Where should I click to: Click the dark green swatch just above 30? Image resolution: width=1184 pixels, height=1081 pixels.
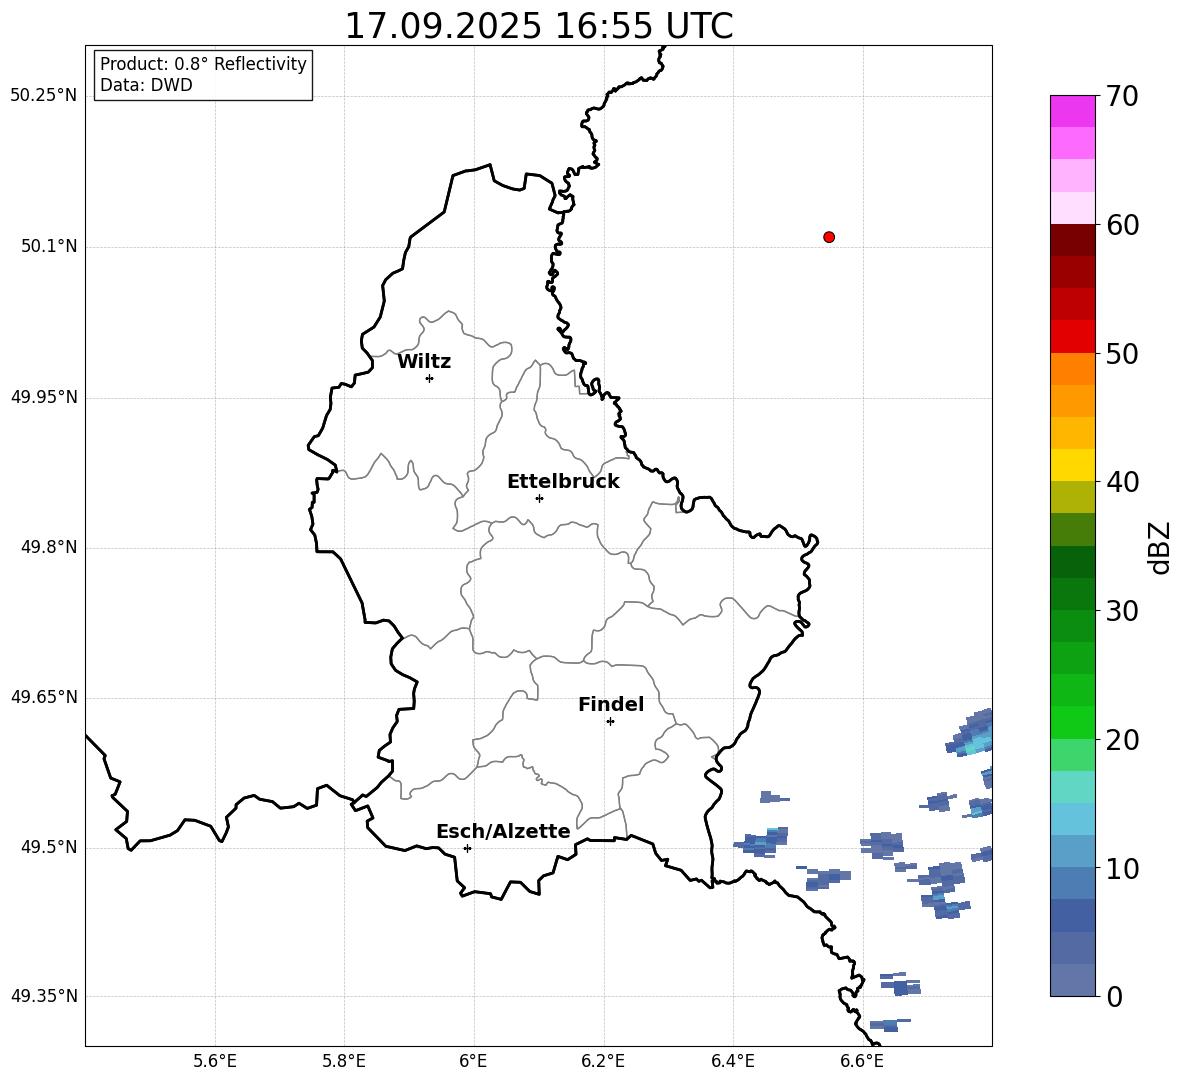(x=1072, y=594)
